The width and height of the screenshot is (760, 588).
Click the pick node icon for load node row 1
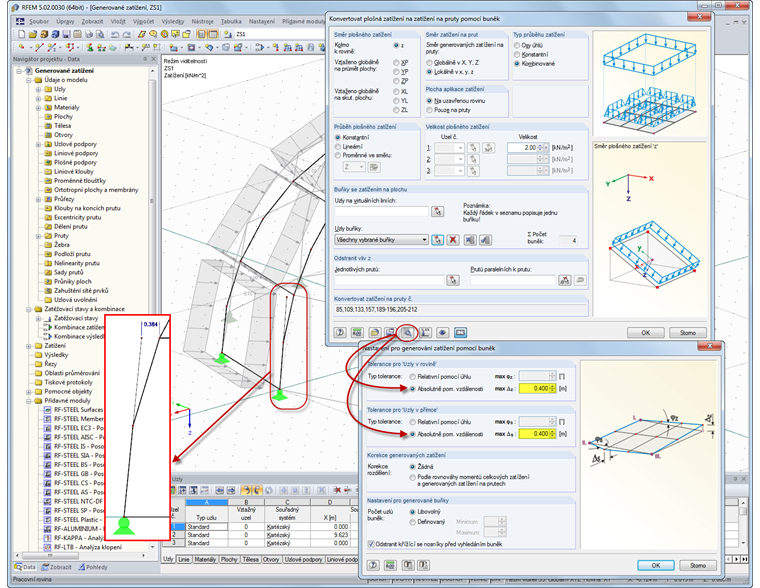pos(473,147)
